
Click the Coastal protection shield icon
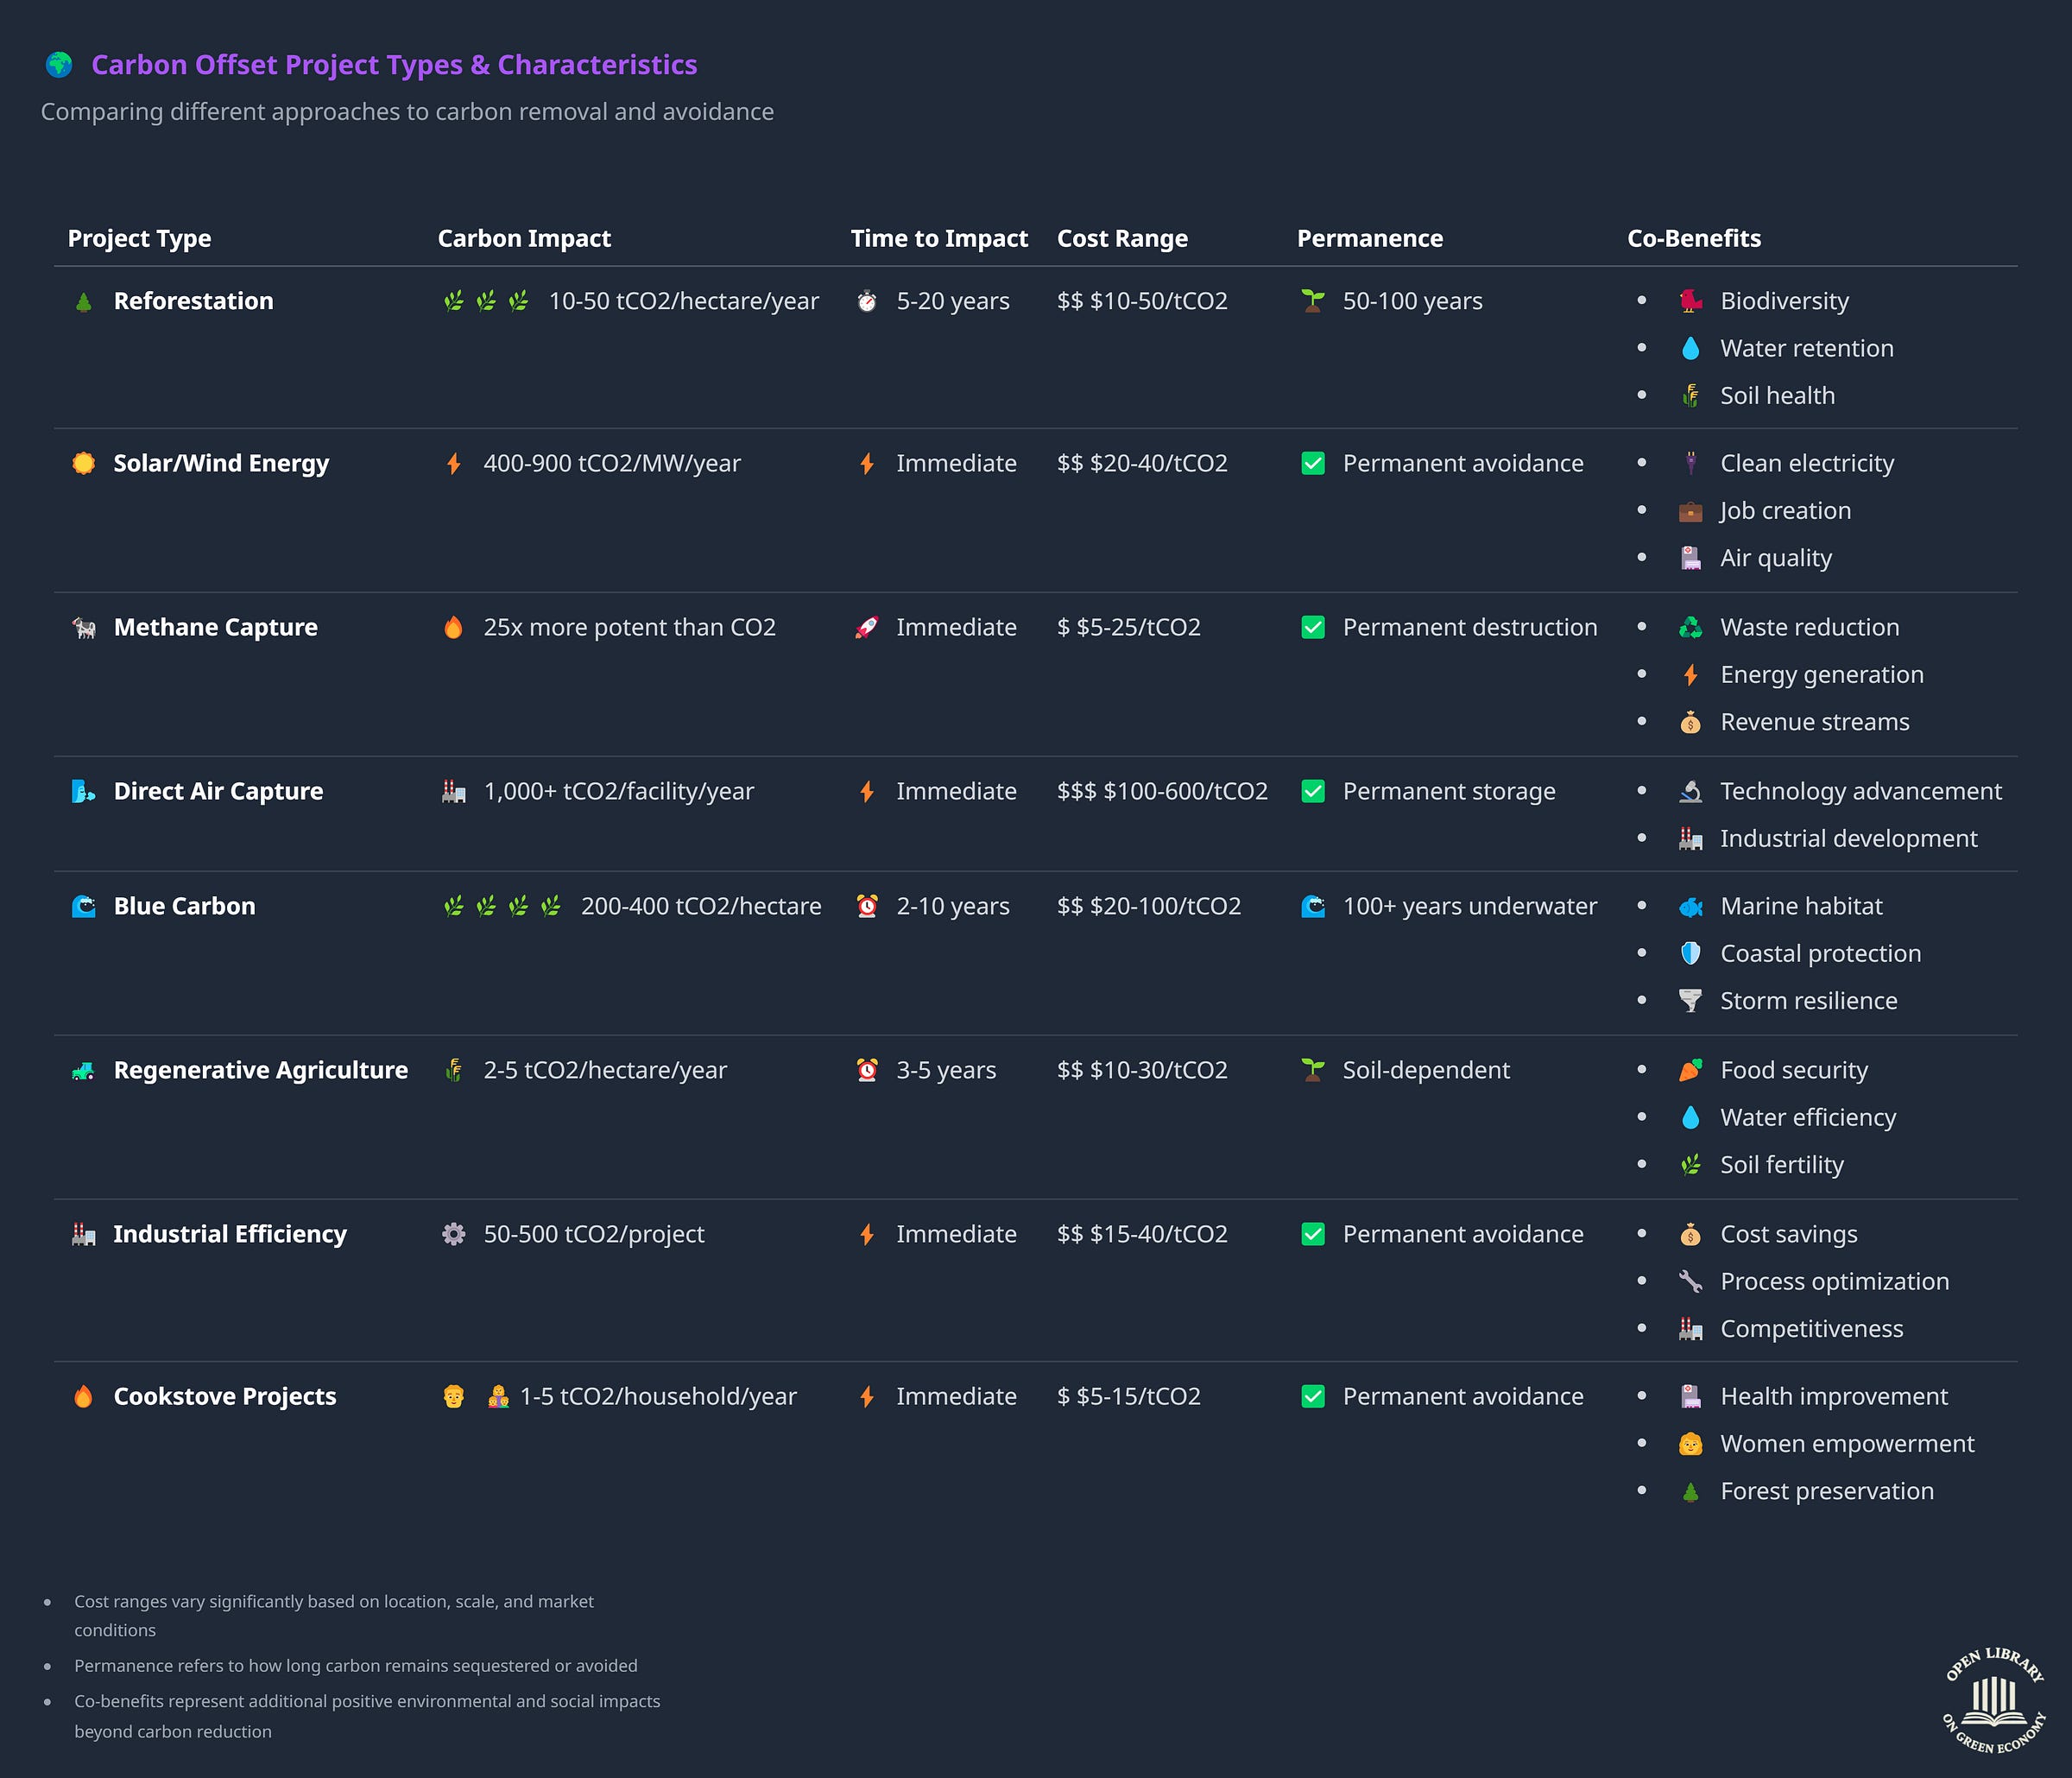click(x=1690, y=954)
